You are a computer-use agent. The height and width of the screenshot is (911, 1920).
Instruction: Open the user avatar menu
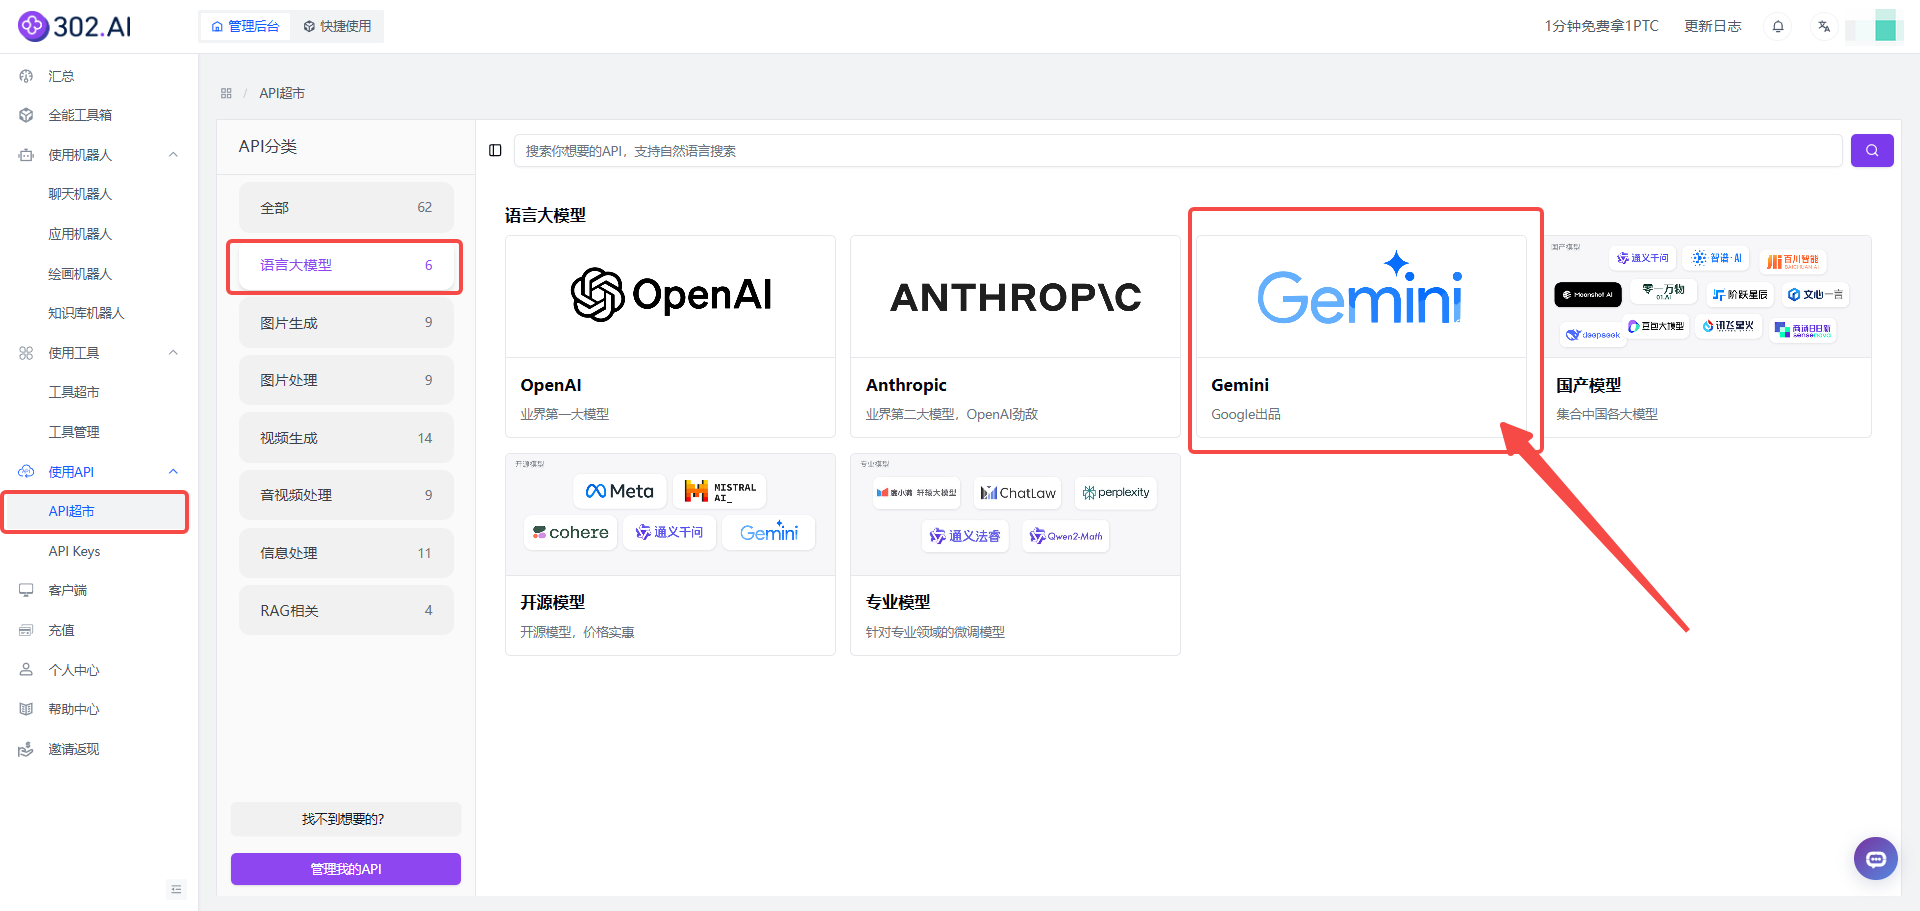pos(1885,26)
